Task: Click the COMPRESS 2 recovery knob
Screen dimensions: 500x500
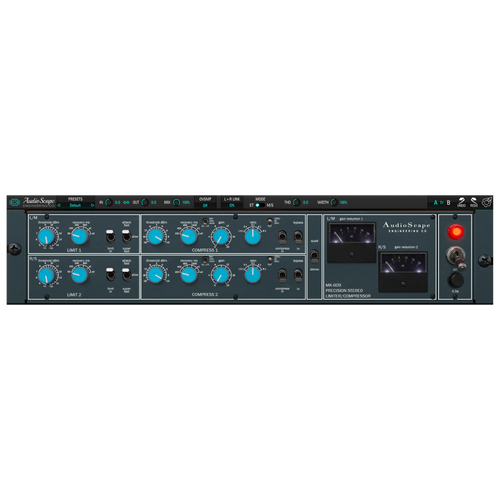Action: (x=189, y=275)
